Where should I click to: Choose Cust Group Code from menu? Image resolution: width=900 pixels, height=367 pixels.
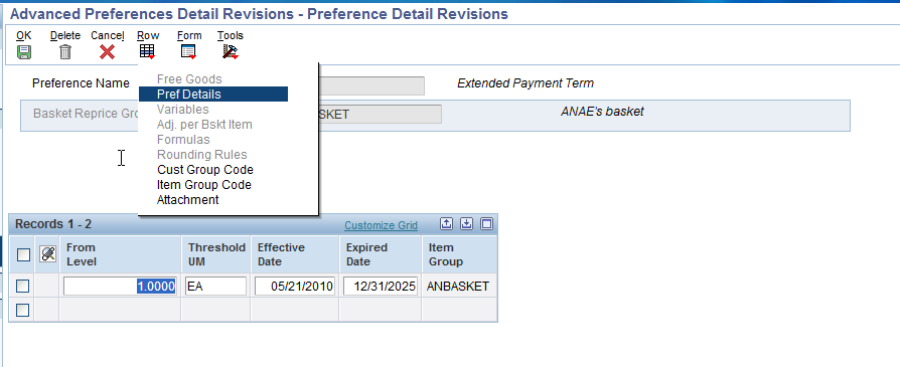[x=205, y=170]
